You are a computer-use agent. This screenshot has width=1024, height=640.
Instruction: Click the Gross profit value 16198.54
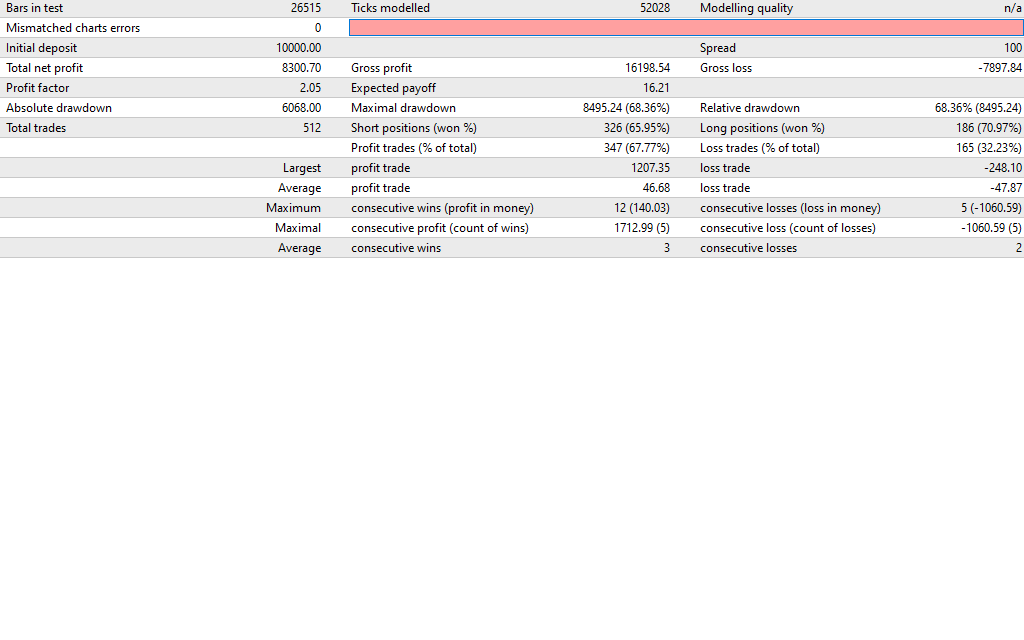pos(645,68)
